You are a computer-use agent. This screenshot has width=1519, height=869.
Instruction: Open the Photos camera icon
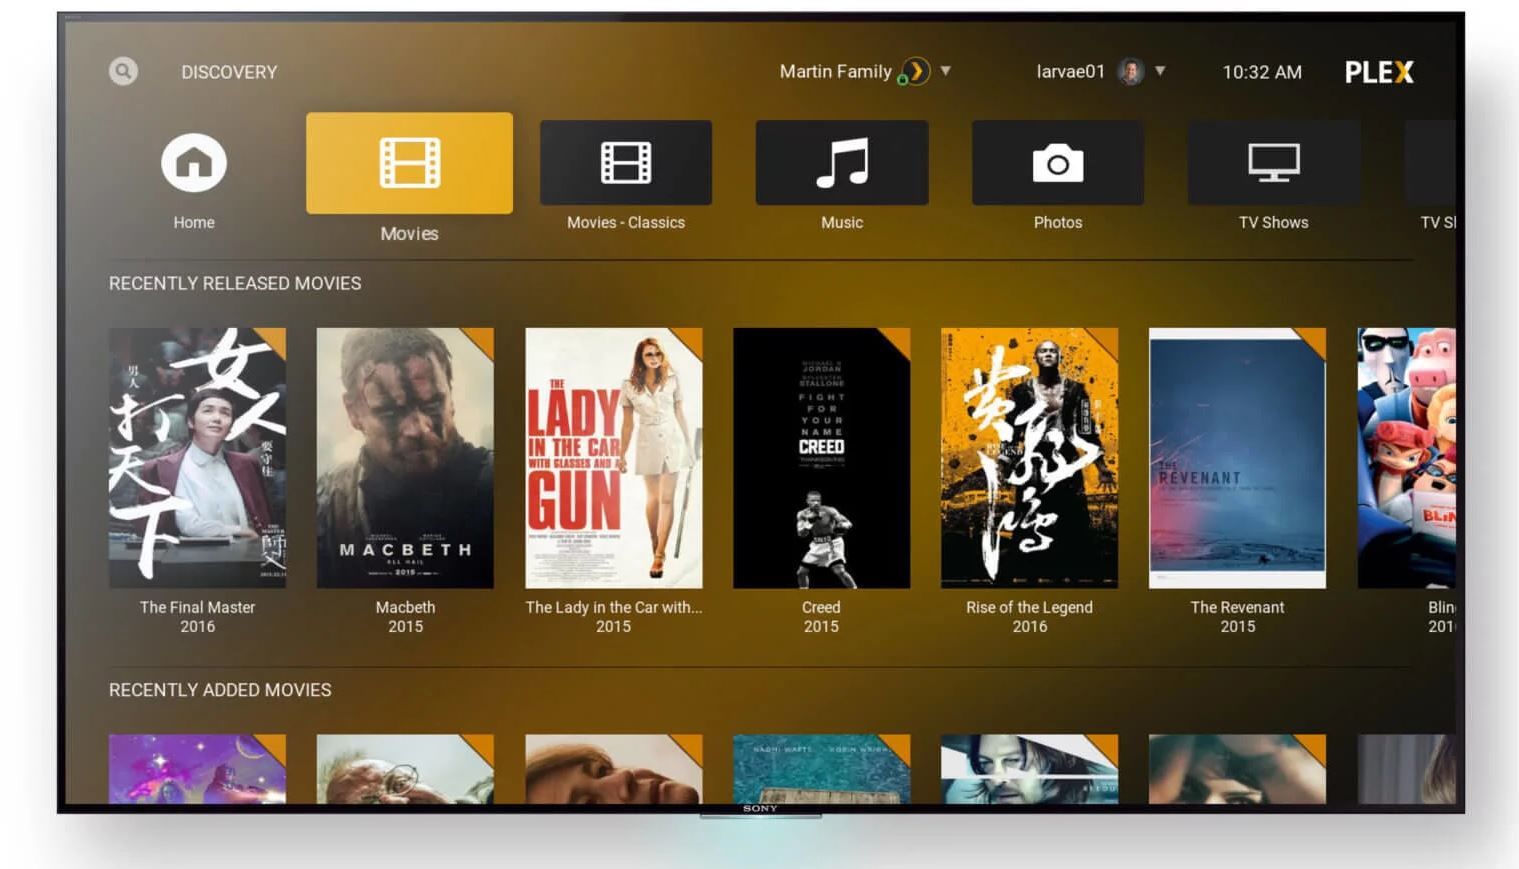coord(1058,162)
